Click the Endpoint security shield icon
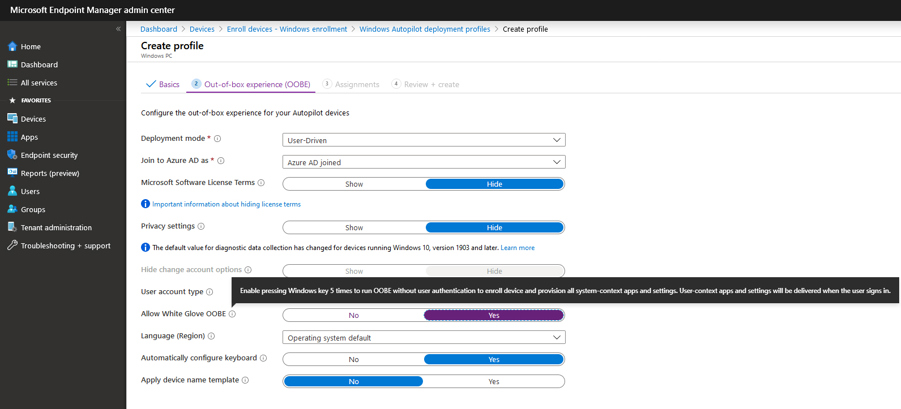901x409 pixels. click(x=12, y=155)
